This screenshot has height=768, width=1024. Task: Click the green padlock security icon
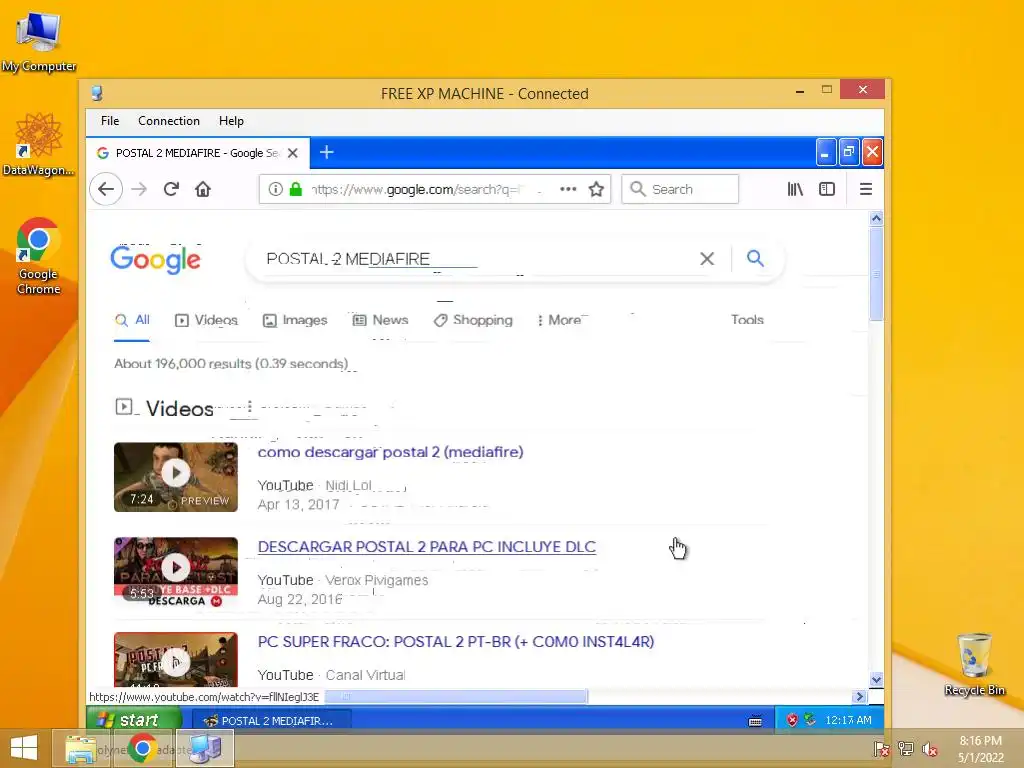[296, 189]
